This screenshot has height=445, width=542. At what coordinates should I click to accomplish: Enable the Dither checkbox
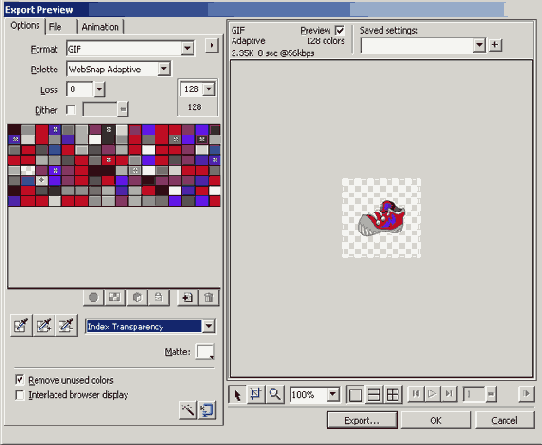click(x=71, y=110)
